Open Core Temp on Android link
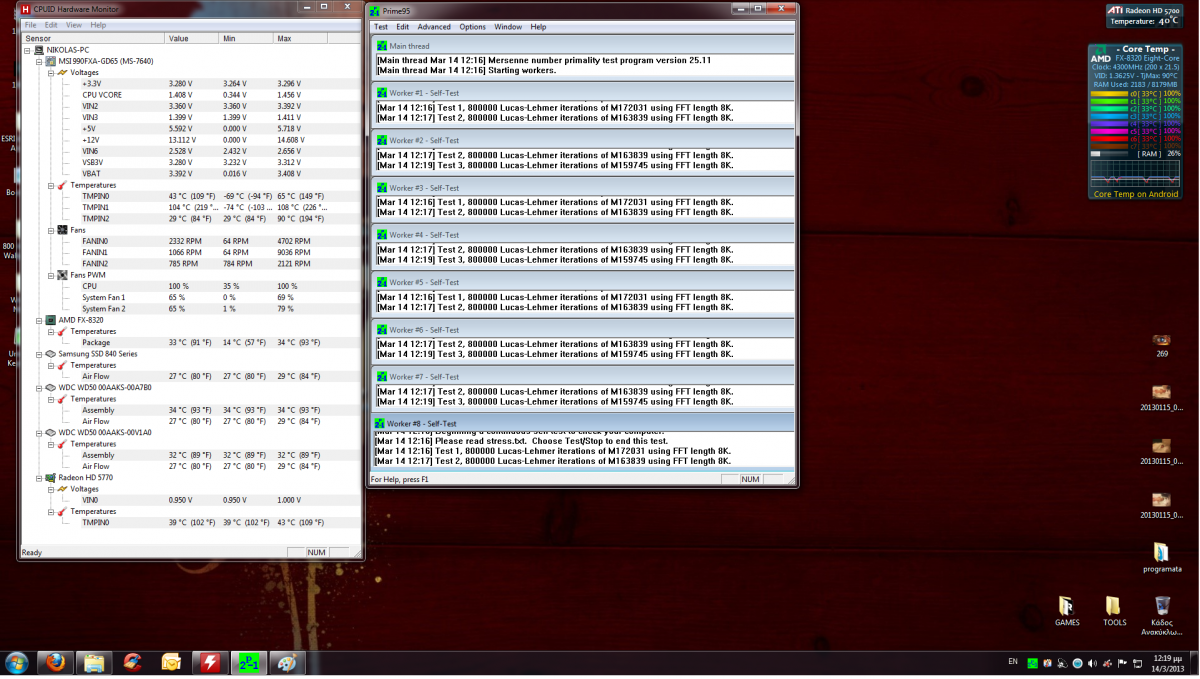This screenshot has height=679, width=1200. click(1135, 194)
